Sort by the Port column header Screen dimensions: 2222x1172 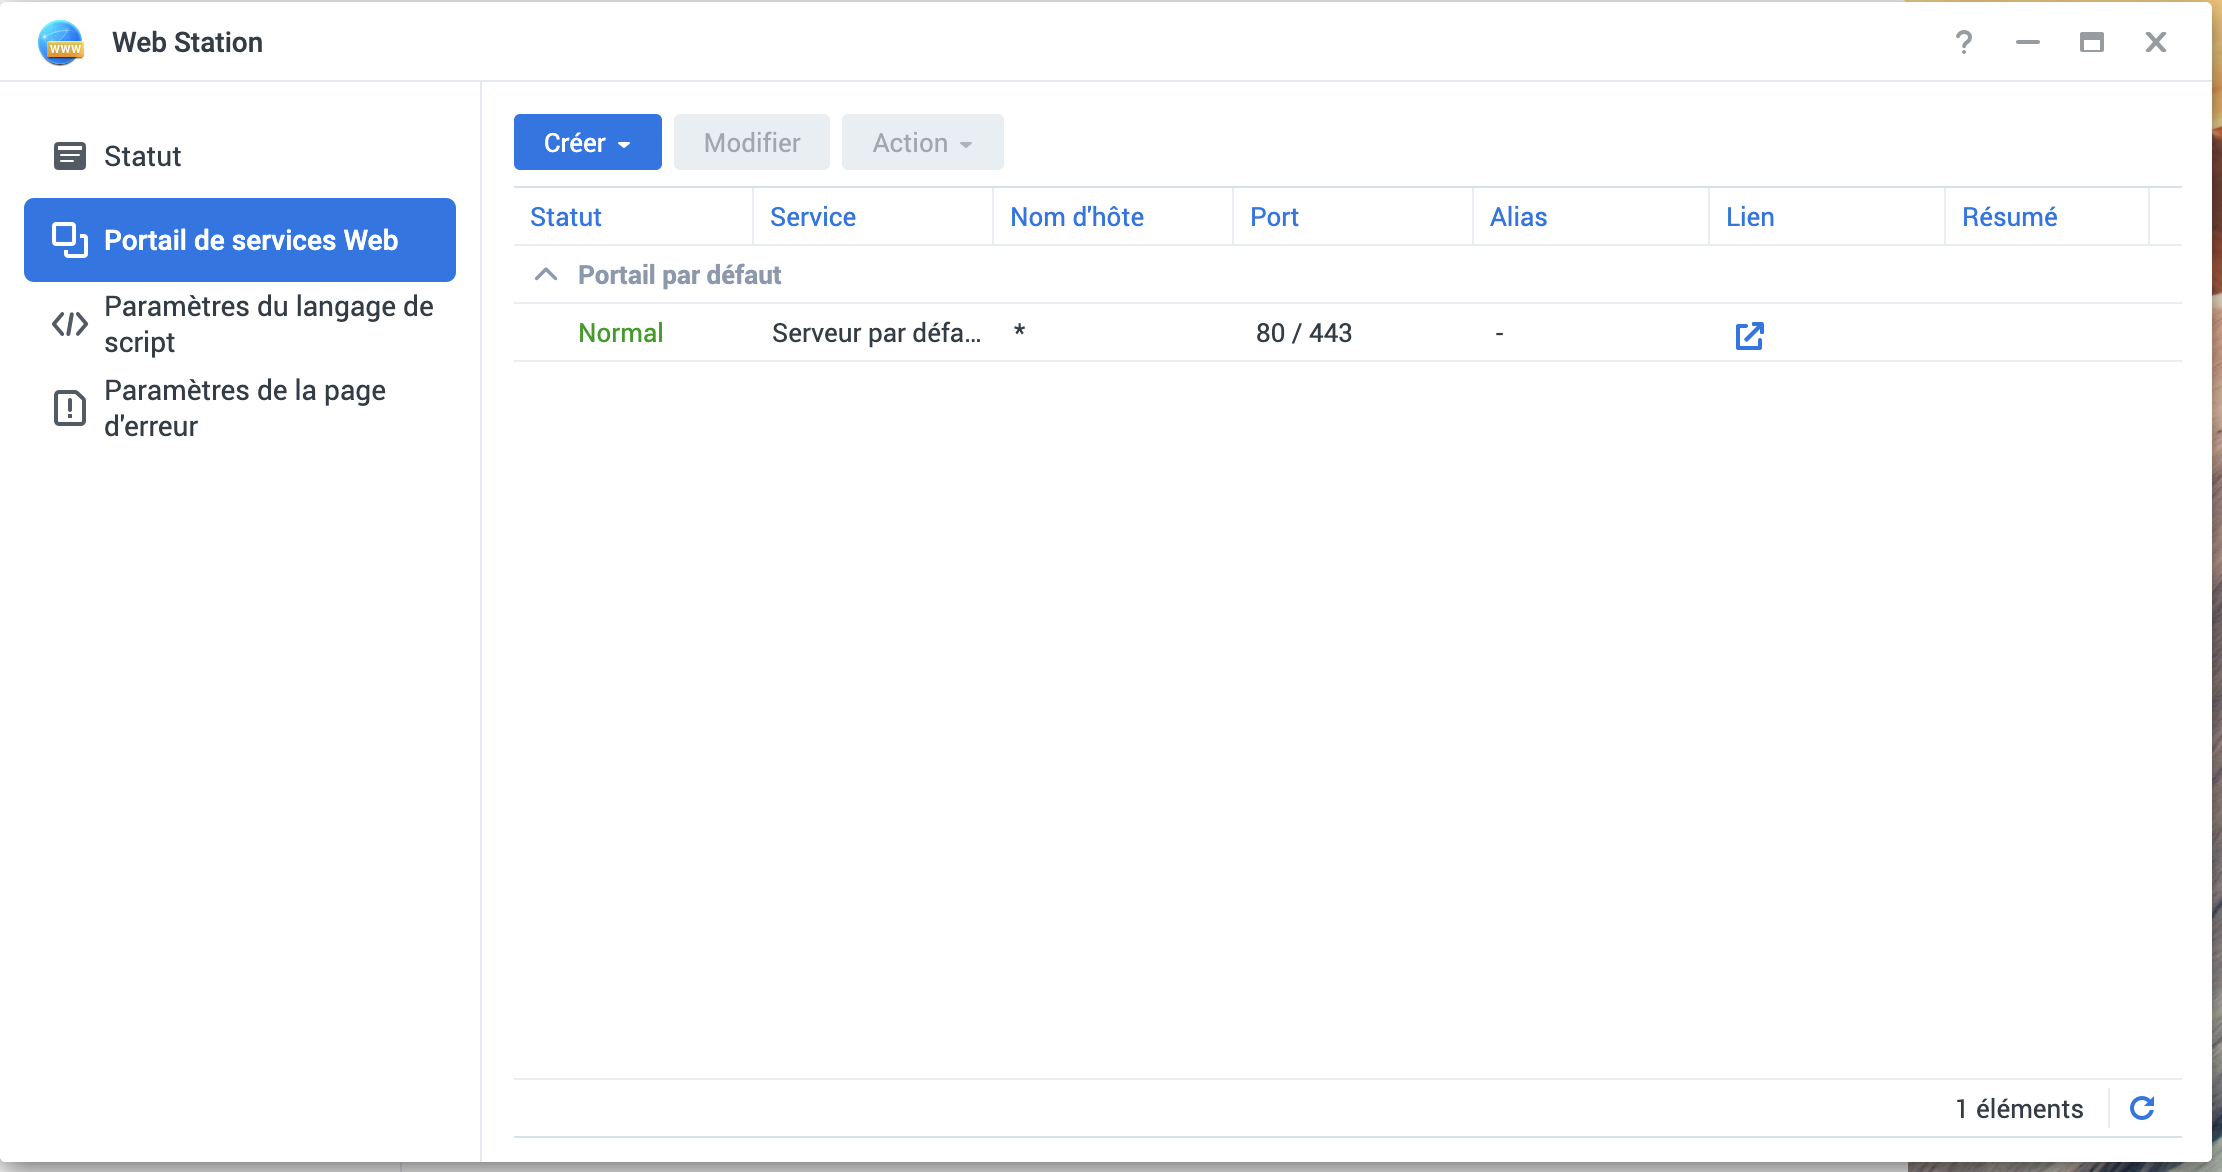tap(1274, 217)
